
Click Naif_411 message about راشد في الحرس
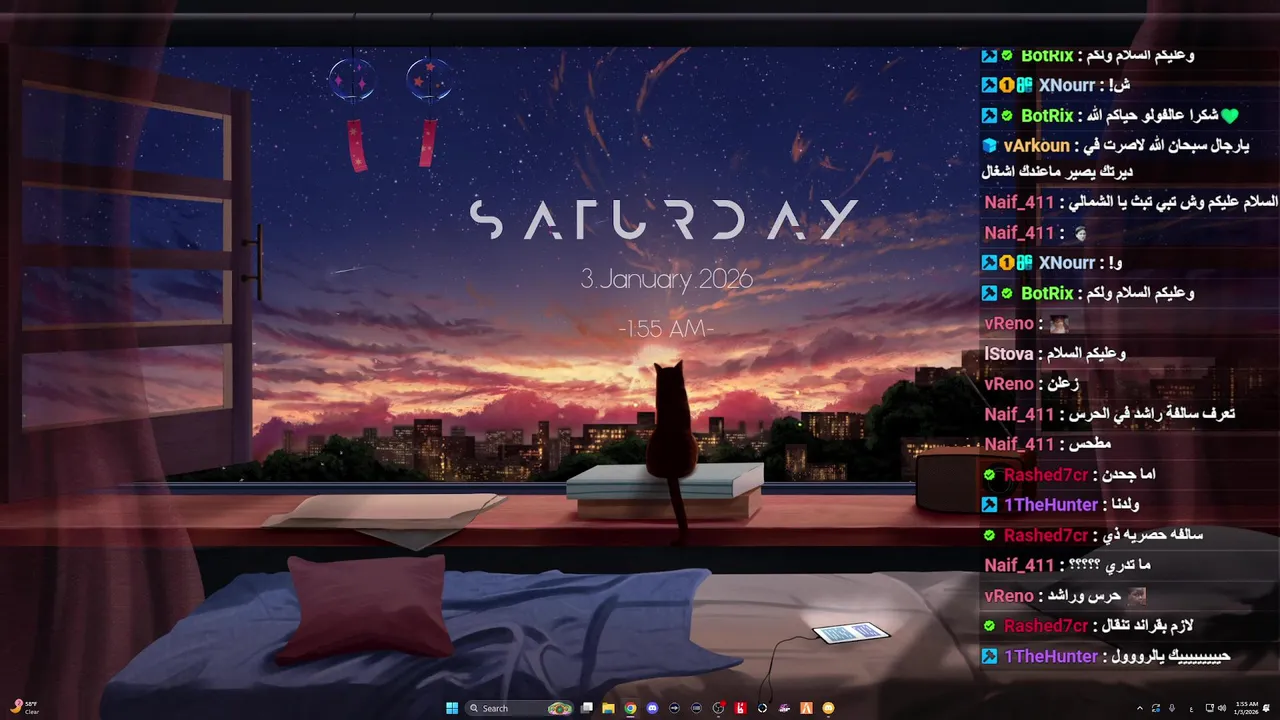point(1110,414)
